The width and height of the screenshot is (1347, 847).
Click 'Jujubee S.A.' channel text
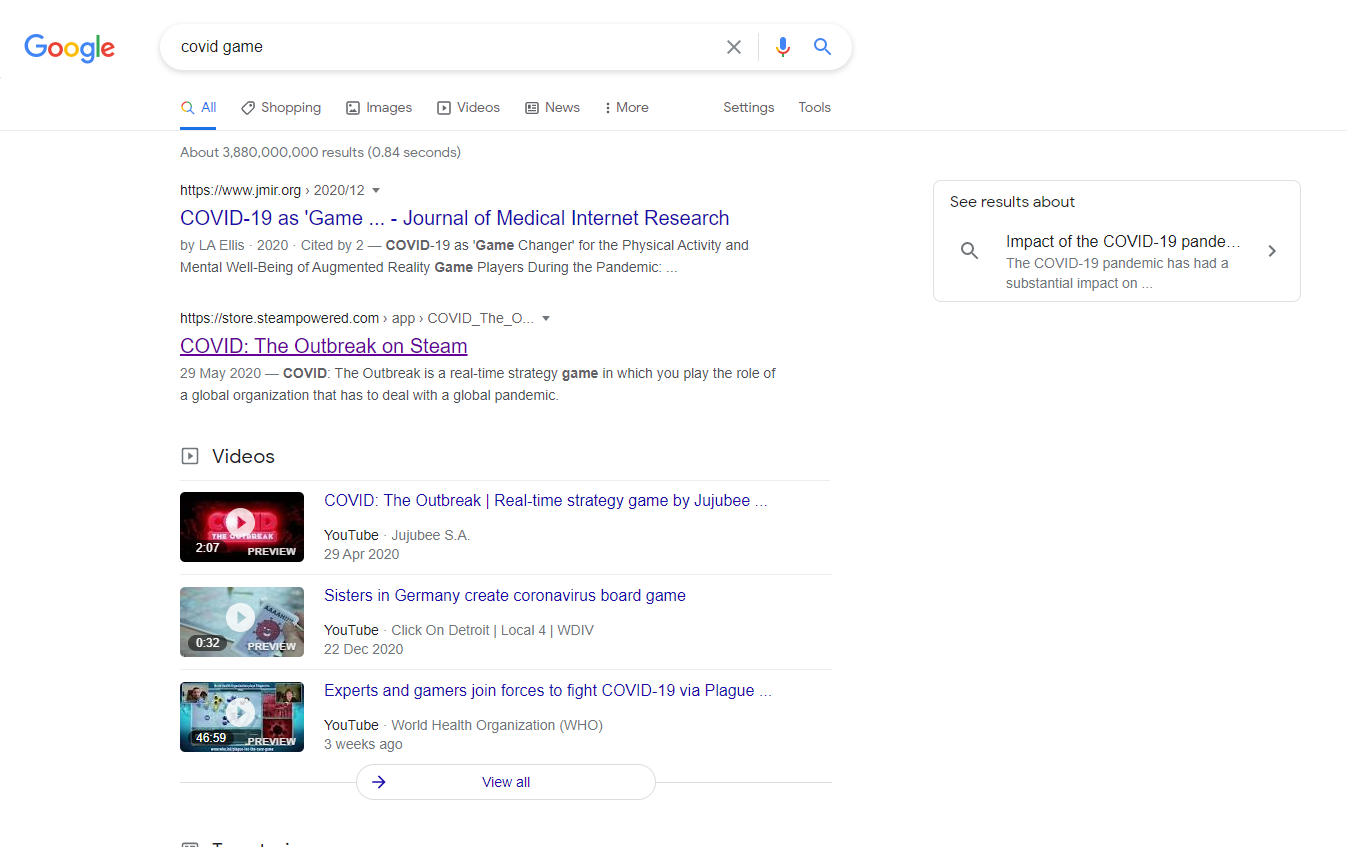(430, 535)
